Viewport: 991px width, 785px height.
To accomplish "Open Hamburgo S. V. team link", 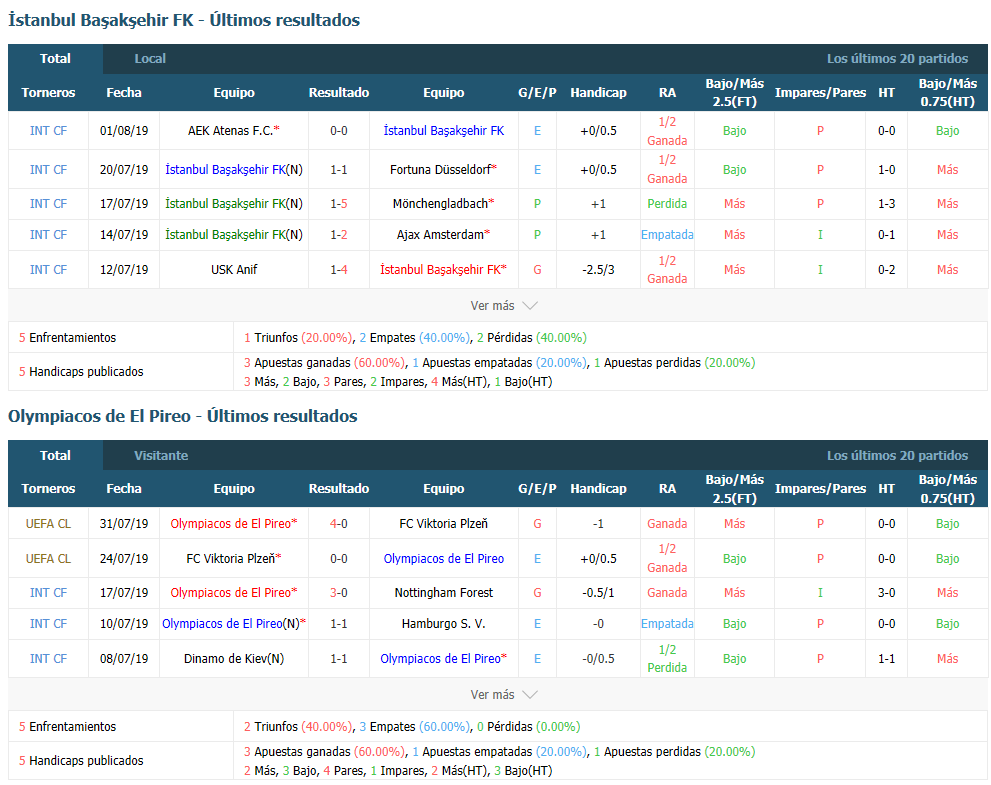I will (444, 624).
